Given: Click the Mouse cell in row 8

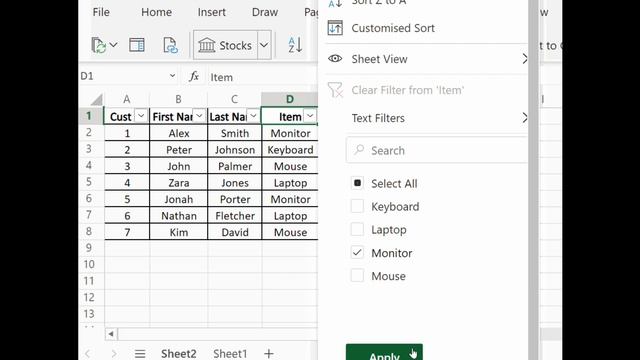Looking at the screenshot, I should coord(290,232).
